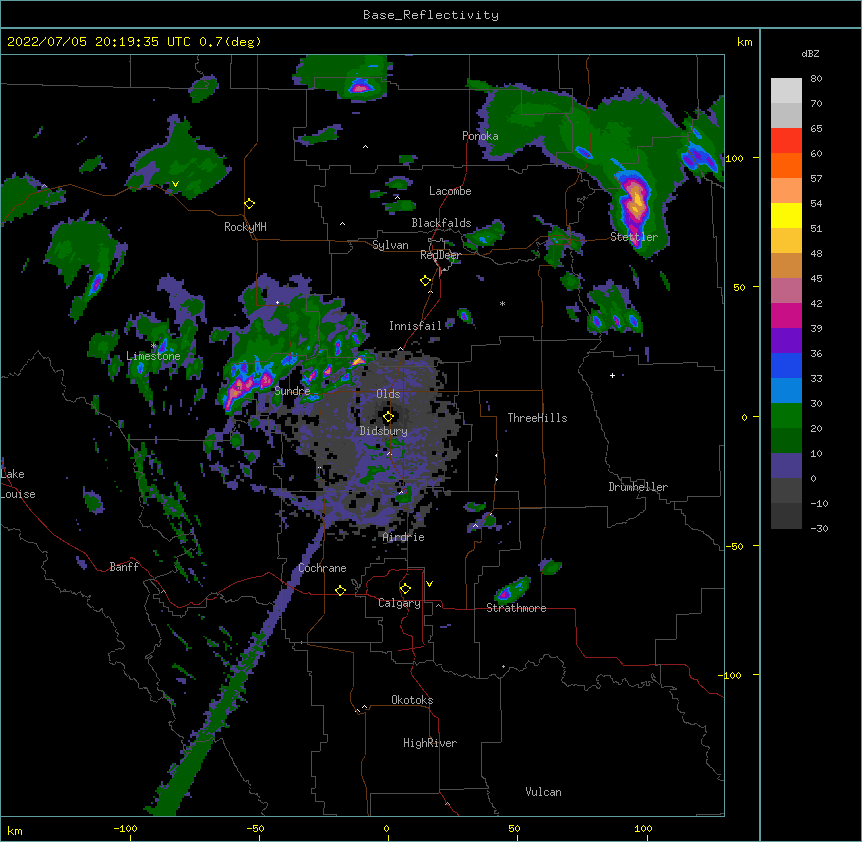
Task: Click the RockyMH label
Action: tap(245, 227)
